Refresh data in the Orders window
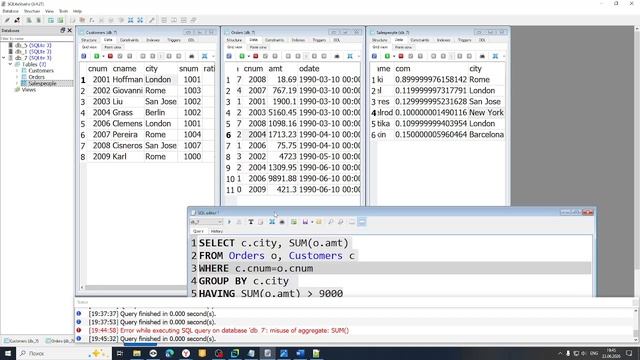 pos(229,56)
